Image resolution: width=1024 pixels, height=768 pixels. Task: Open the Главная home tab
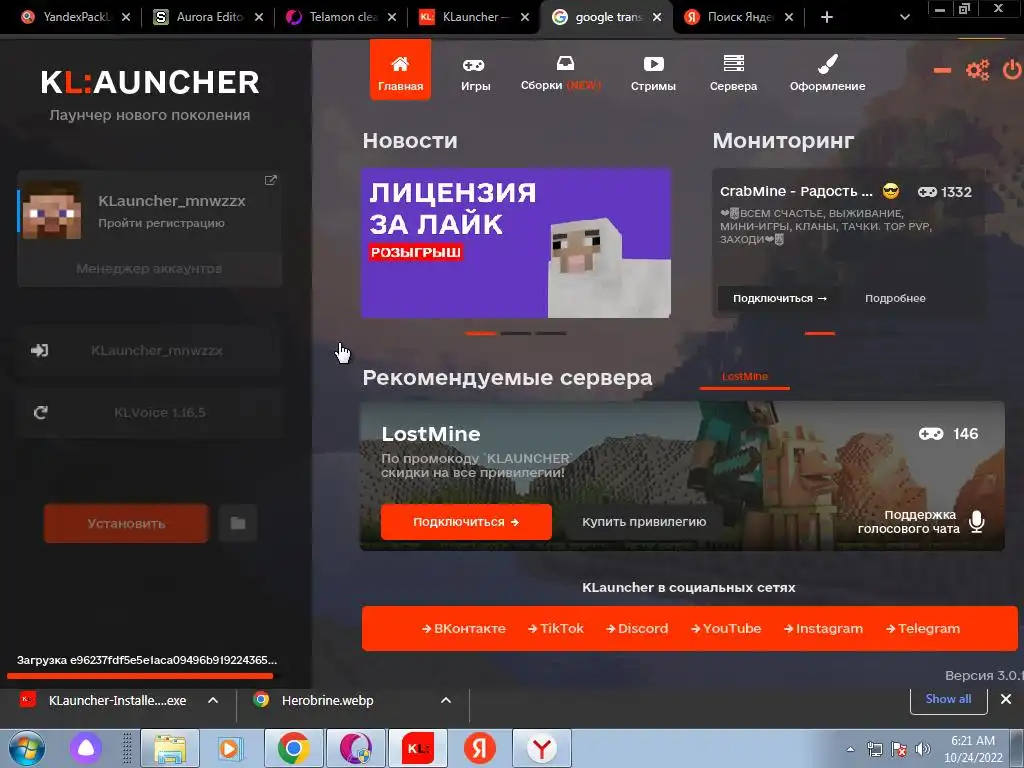(400, 70)
